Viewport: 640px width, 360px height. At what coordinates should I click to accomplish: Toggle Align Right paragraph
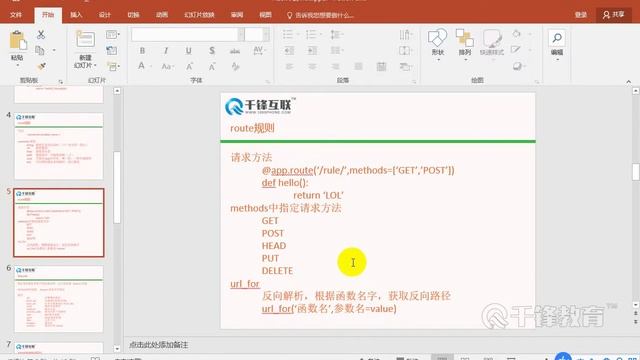coord(335,66)
